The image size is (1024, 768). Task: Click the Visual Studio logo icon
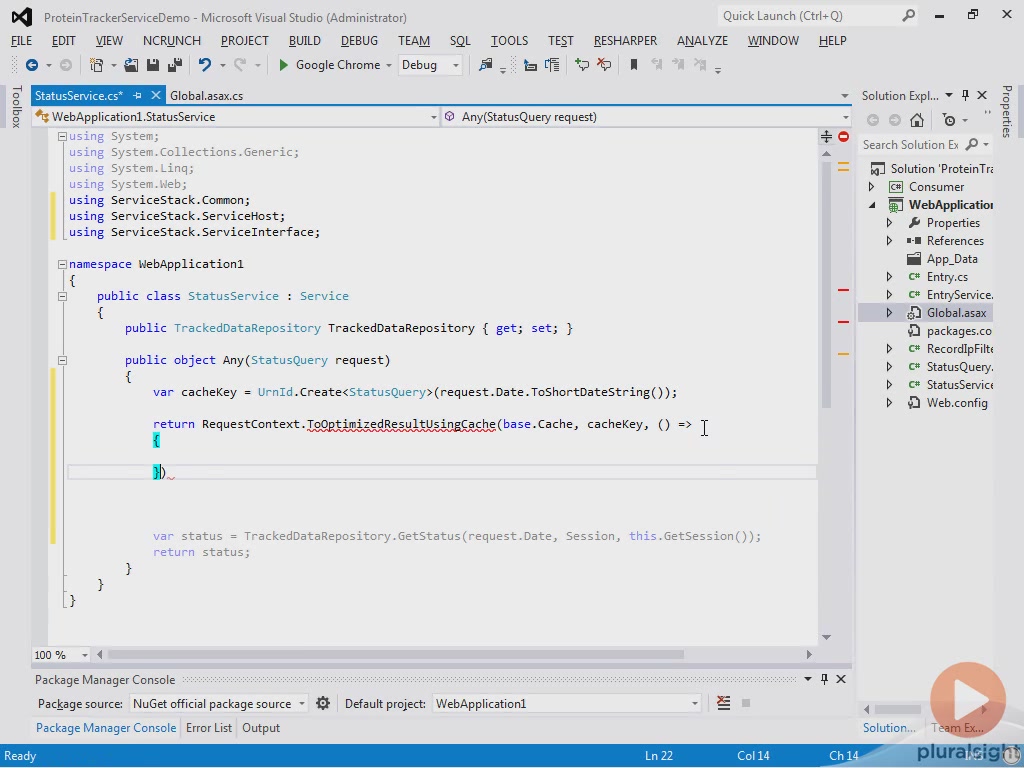(22, 17)
